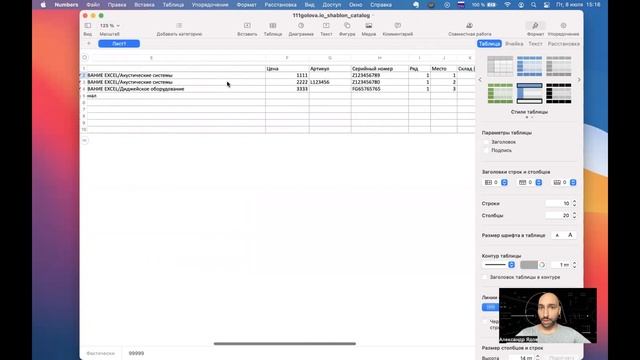Select the Лист1 sheet tab
Viewport: 640px width, 360px height.
tap(119, 44)
